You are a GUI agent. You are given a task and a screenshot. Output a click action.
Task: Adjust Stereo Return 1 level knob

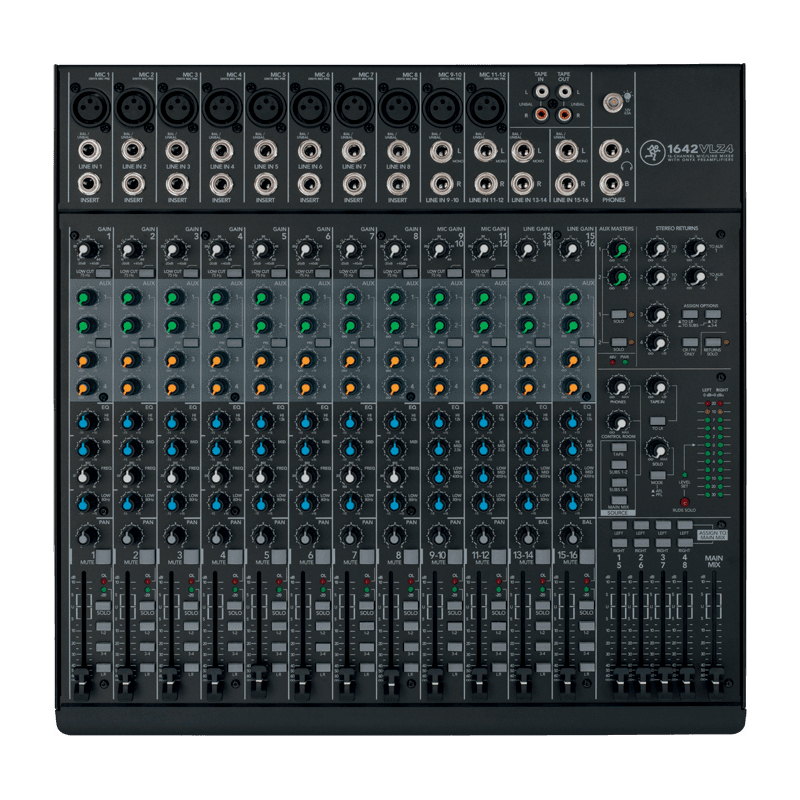(656, 248)
